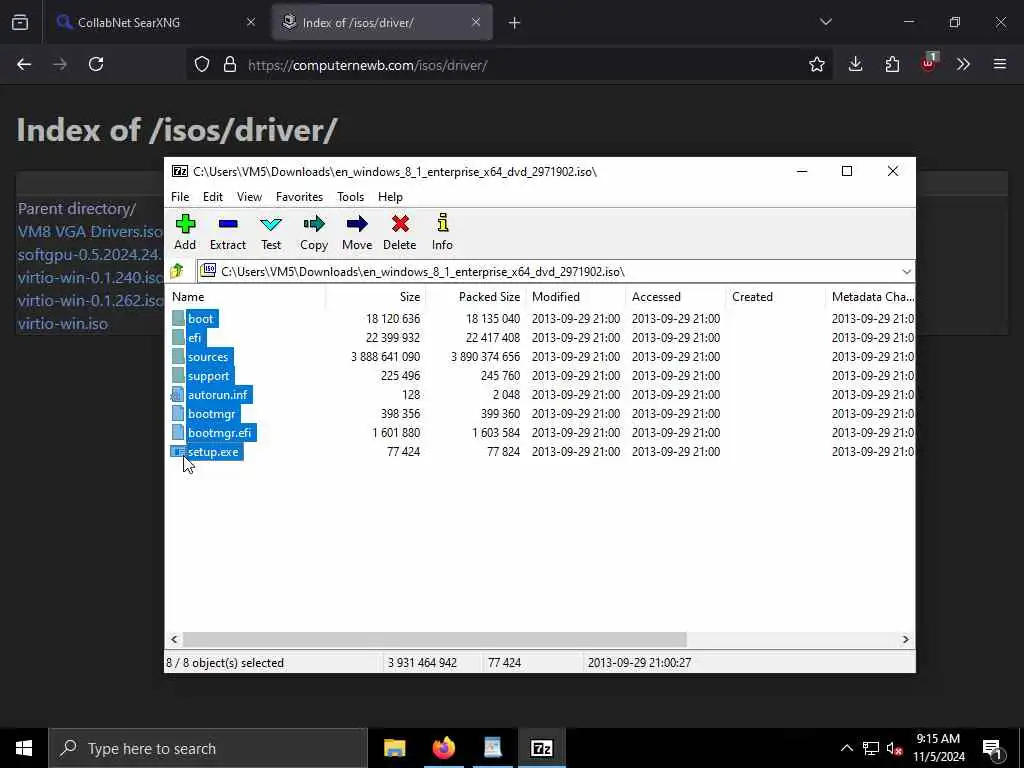This screenshot has height=768, width=1024.
Task: Sort by Name column header
Action: tap(245, 296)
